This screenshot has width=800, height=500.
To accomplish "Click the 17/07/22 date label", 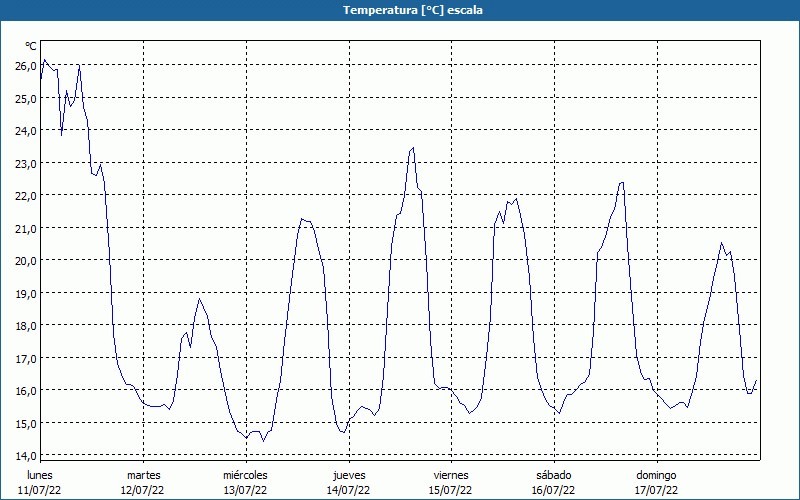I will click(657, 490).
